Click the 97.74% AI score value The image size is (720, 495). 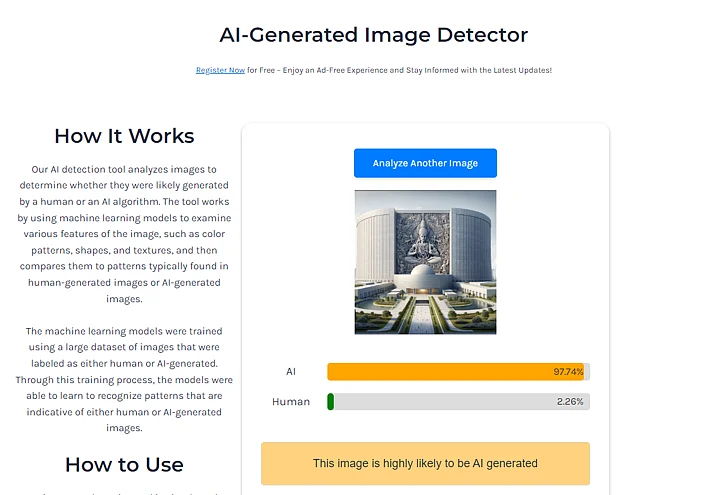point(568,372)
